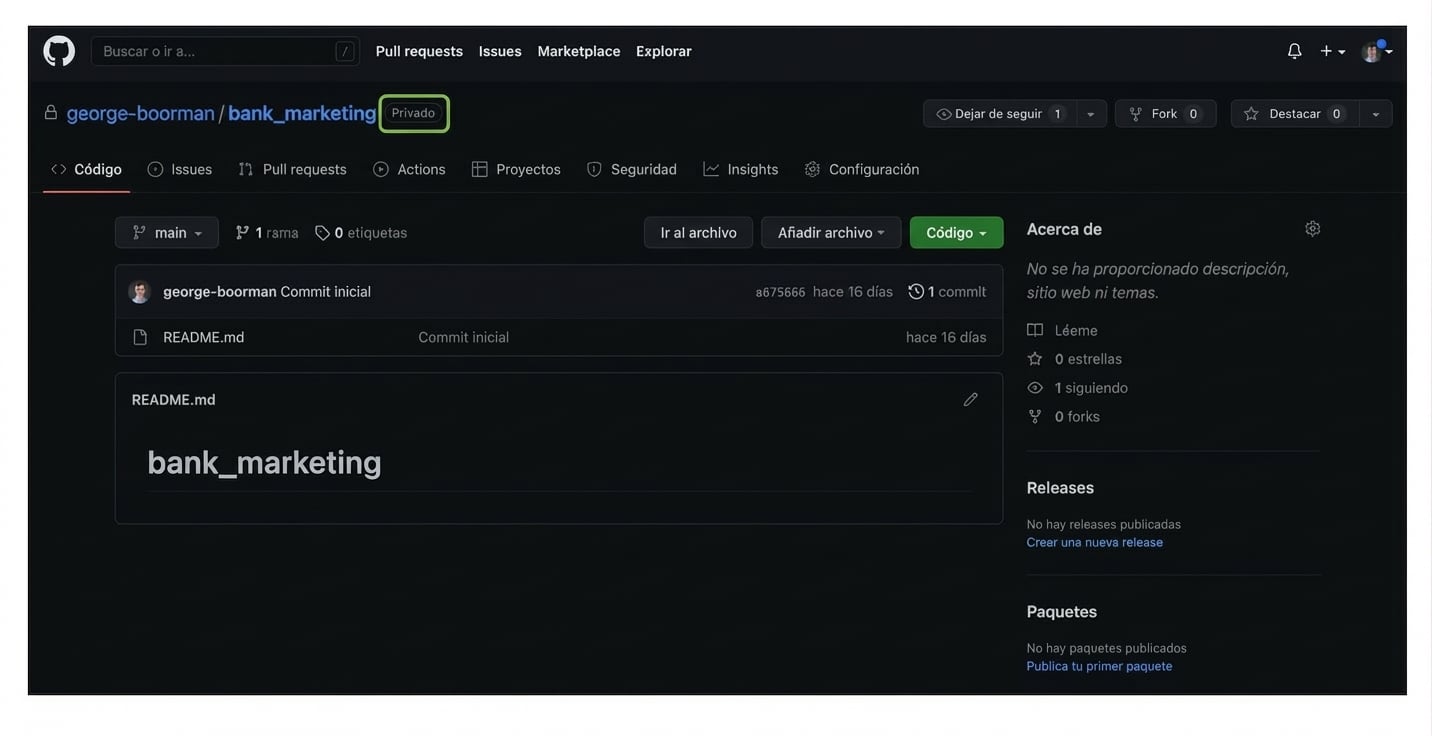This screenshot has height=736, width=1432.
Task: Open the Configuración tab
Action: tap(862, 170)
